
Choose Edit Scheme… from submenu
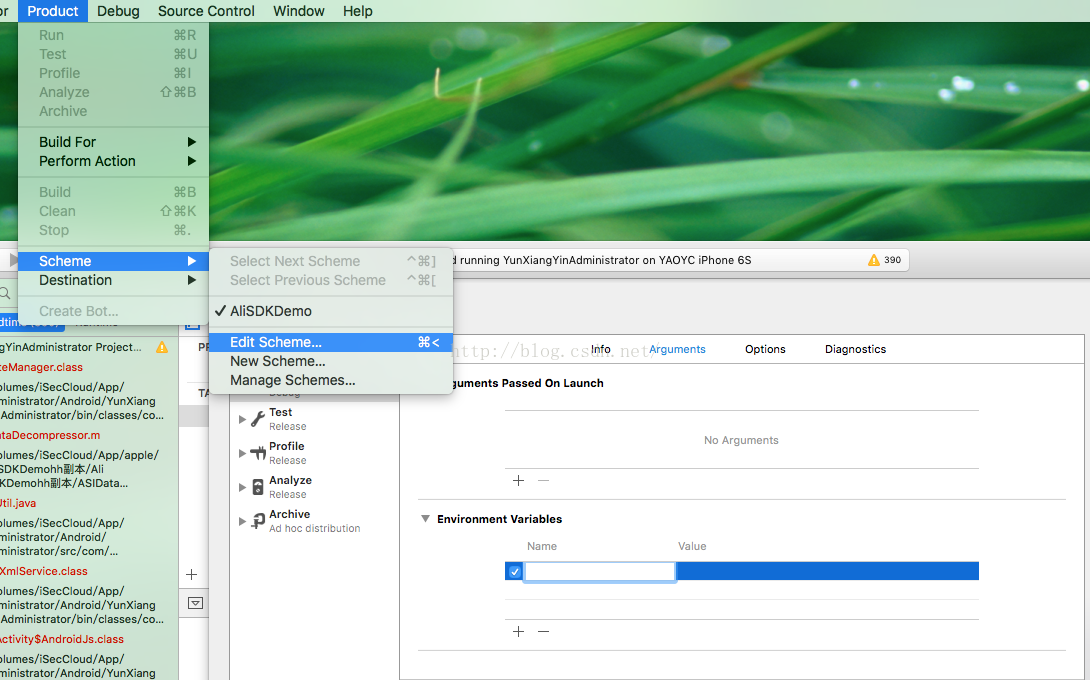coord(331,342)
